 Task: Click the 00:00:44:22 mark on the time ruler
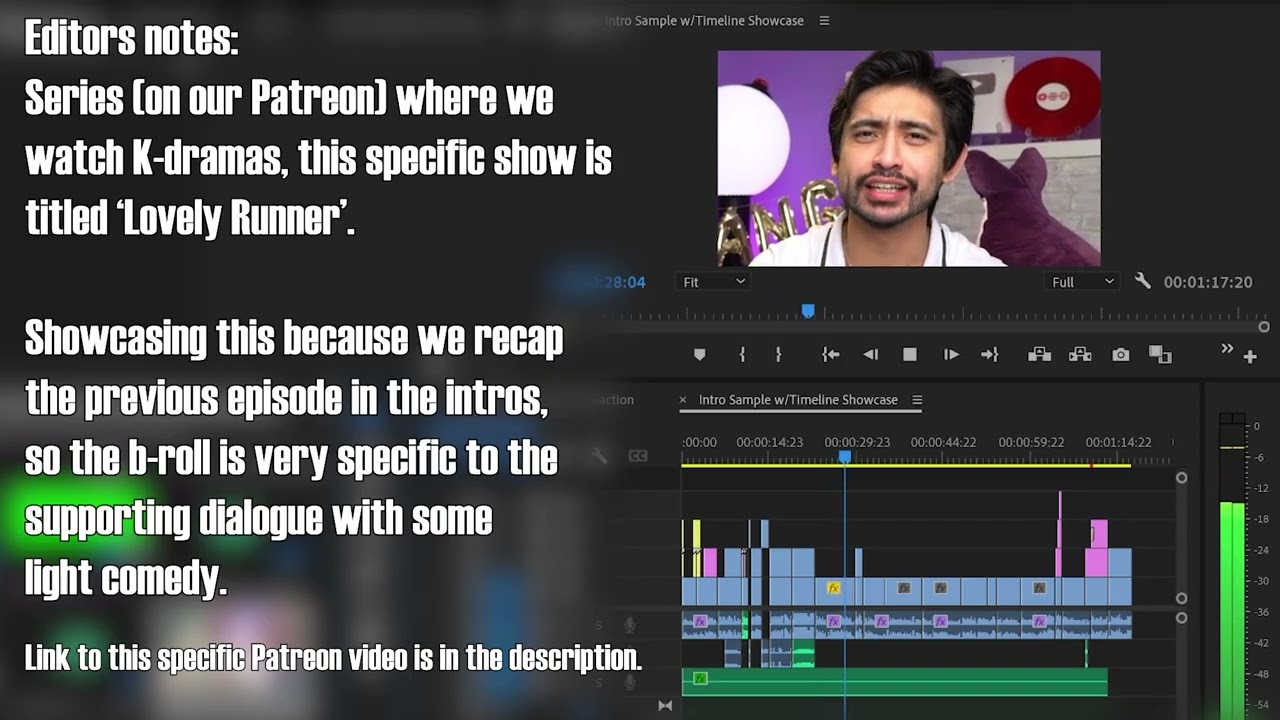tap(943, 442)
